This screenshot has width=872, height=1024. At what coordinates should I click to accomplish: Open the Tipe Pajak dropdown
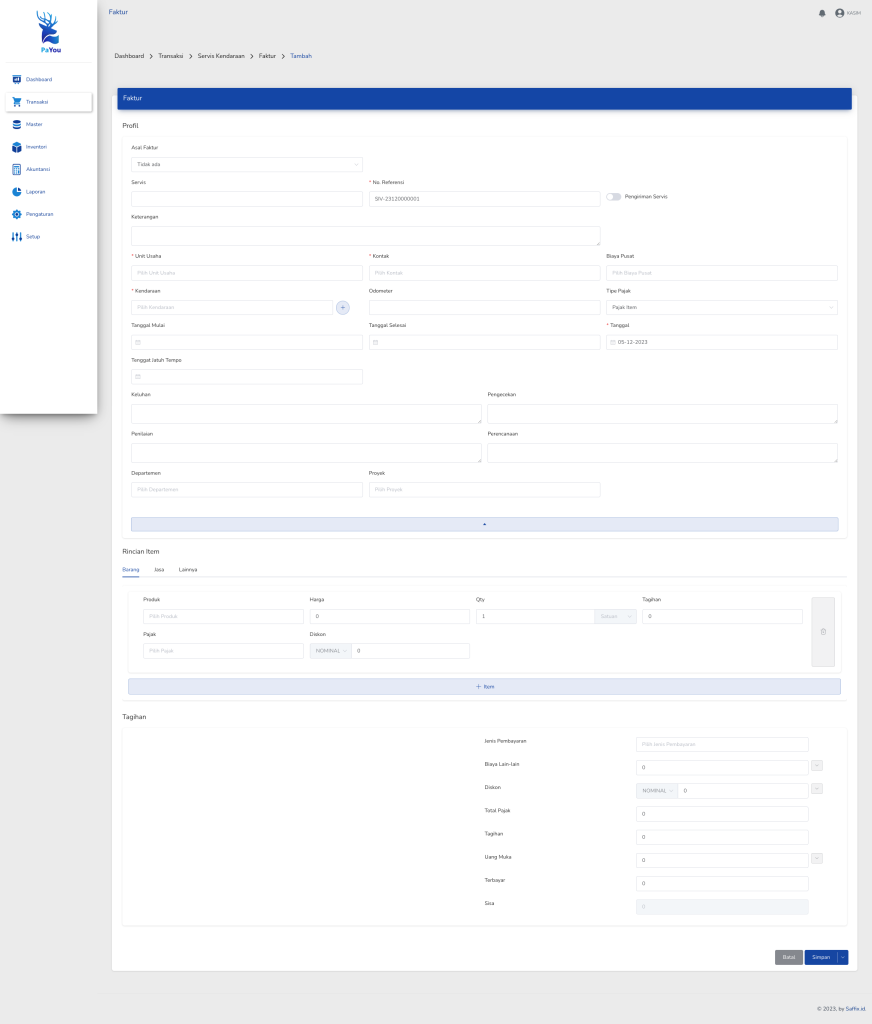[722, 308]
